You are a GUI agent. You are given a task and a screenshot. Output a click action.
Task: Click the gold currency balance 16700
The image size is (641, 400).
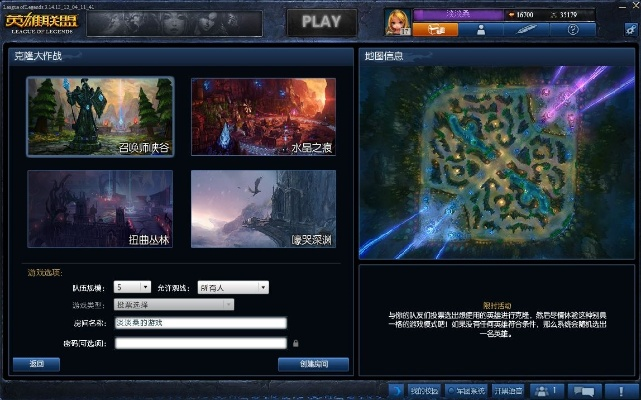click(521, 15)
